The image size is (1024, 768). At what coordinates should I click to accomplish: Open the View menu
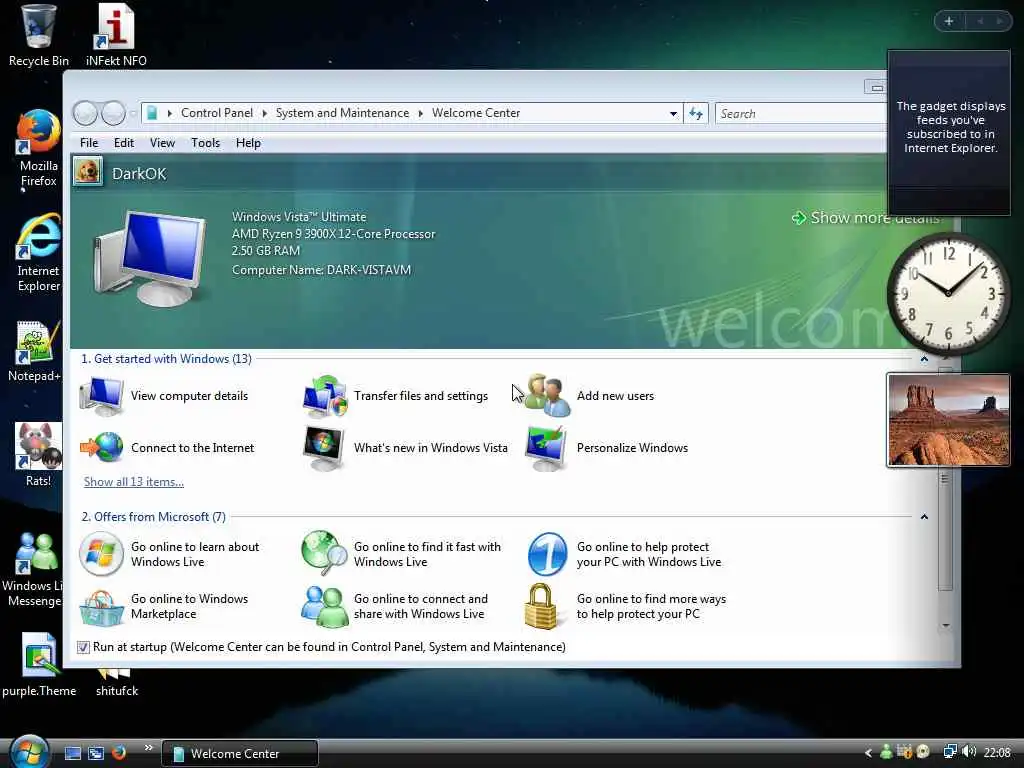(x=162, y=143)
